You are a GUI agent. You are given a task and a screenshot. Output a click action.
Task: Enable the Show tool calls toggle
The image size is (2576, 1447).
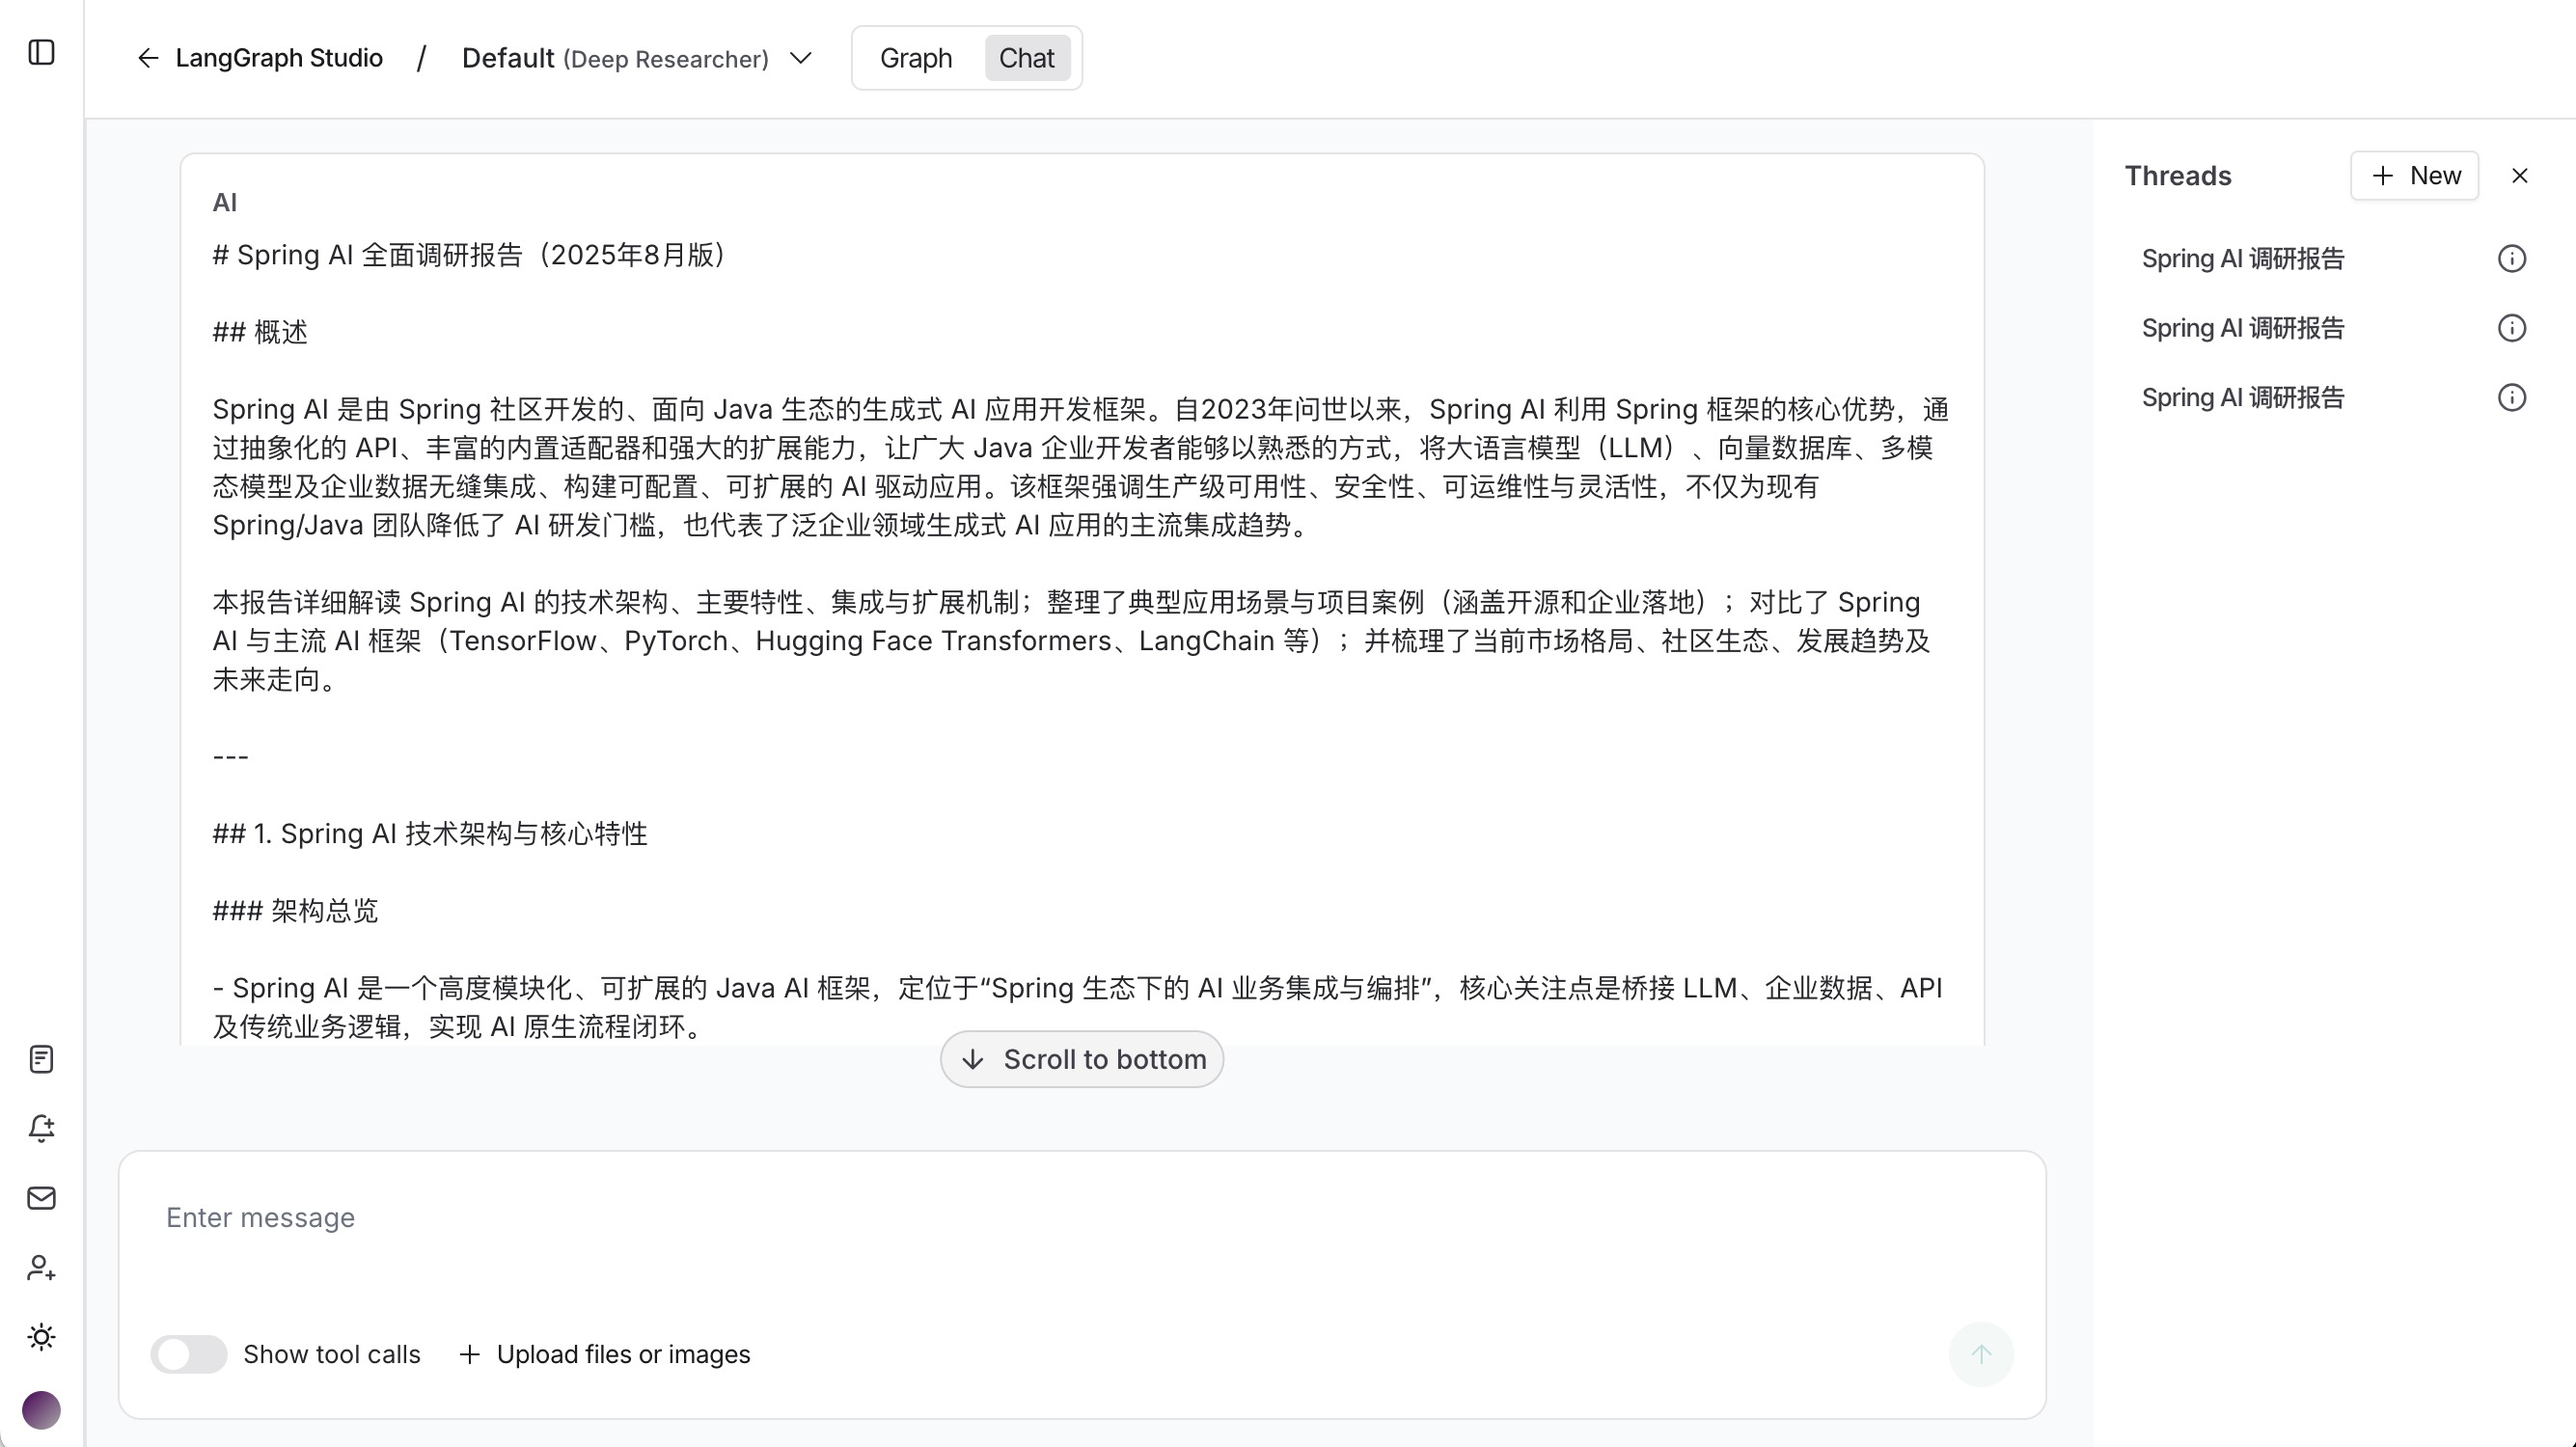pyautogui.click(x=188, y=1354)
